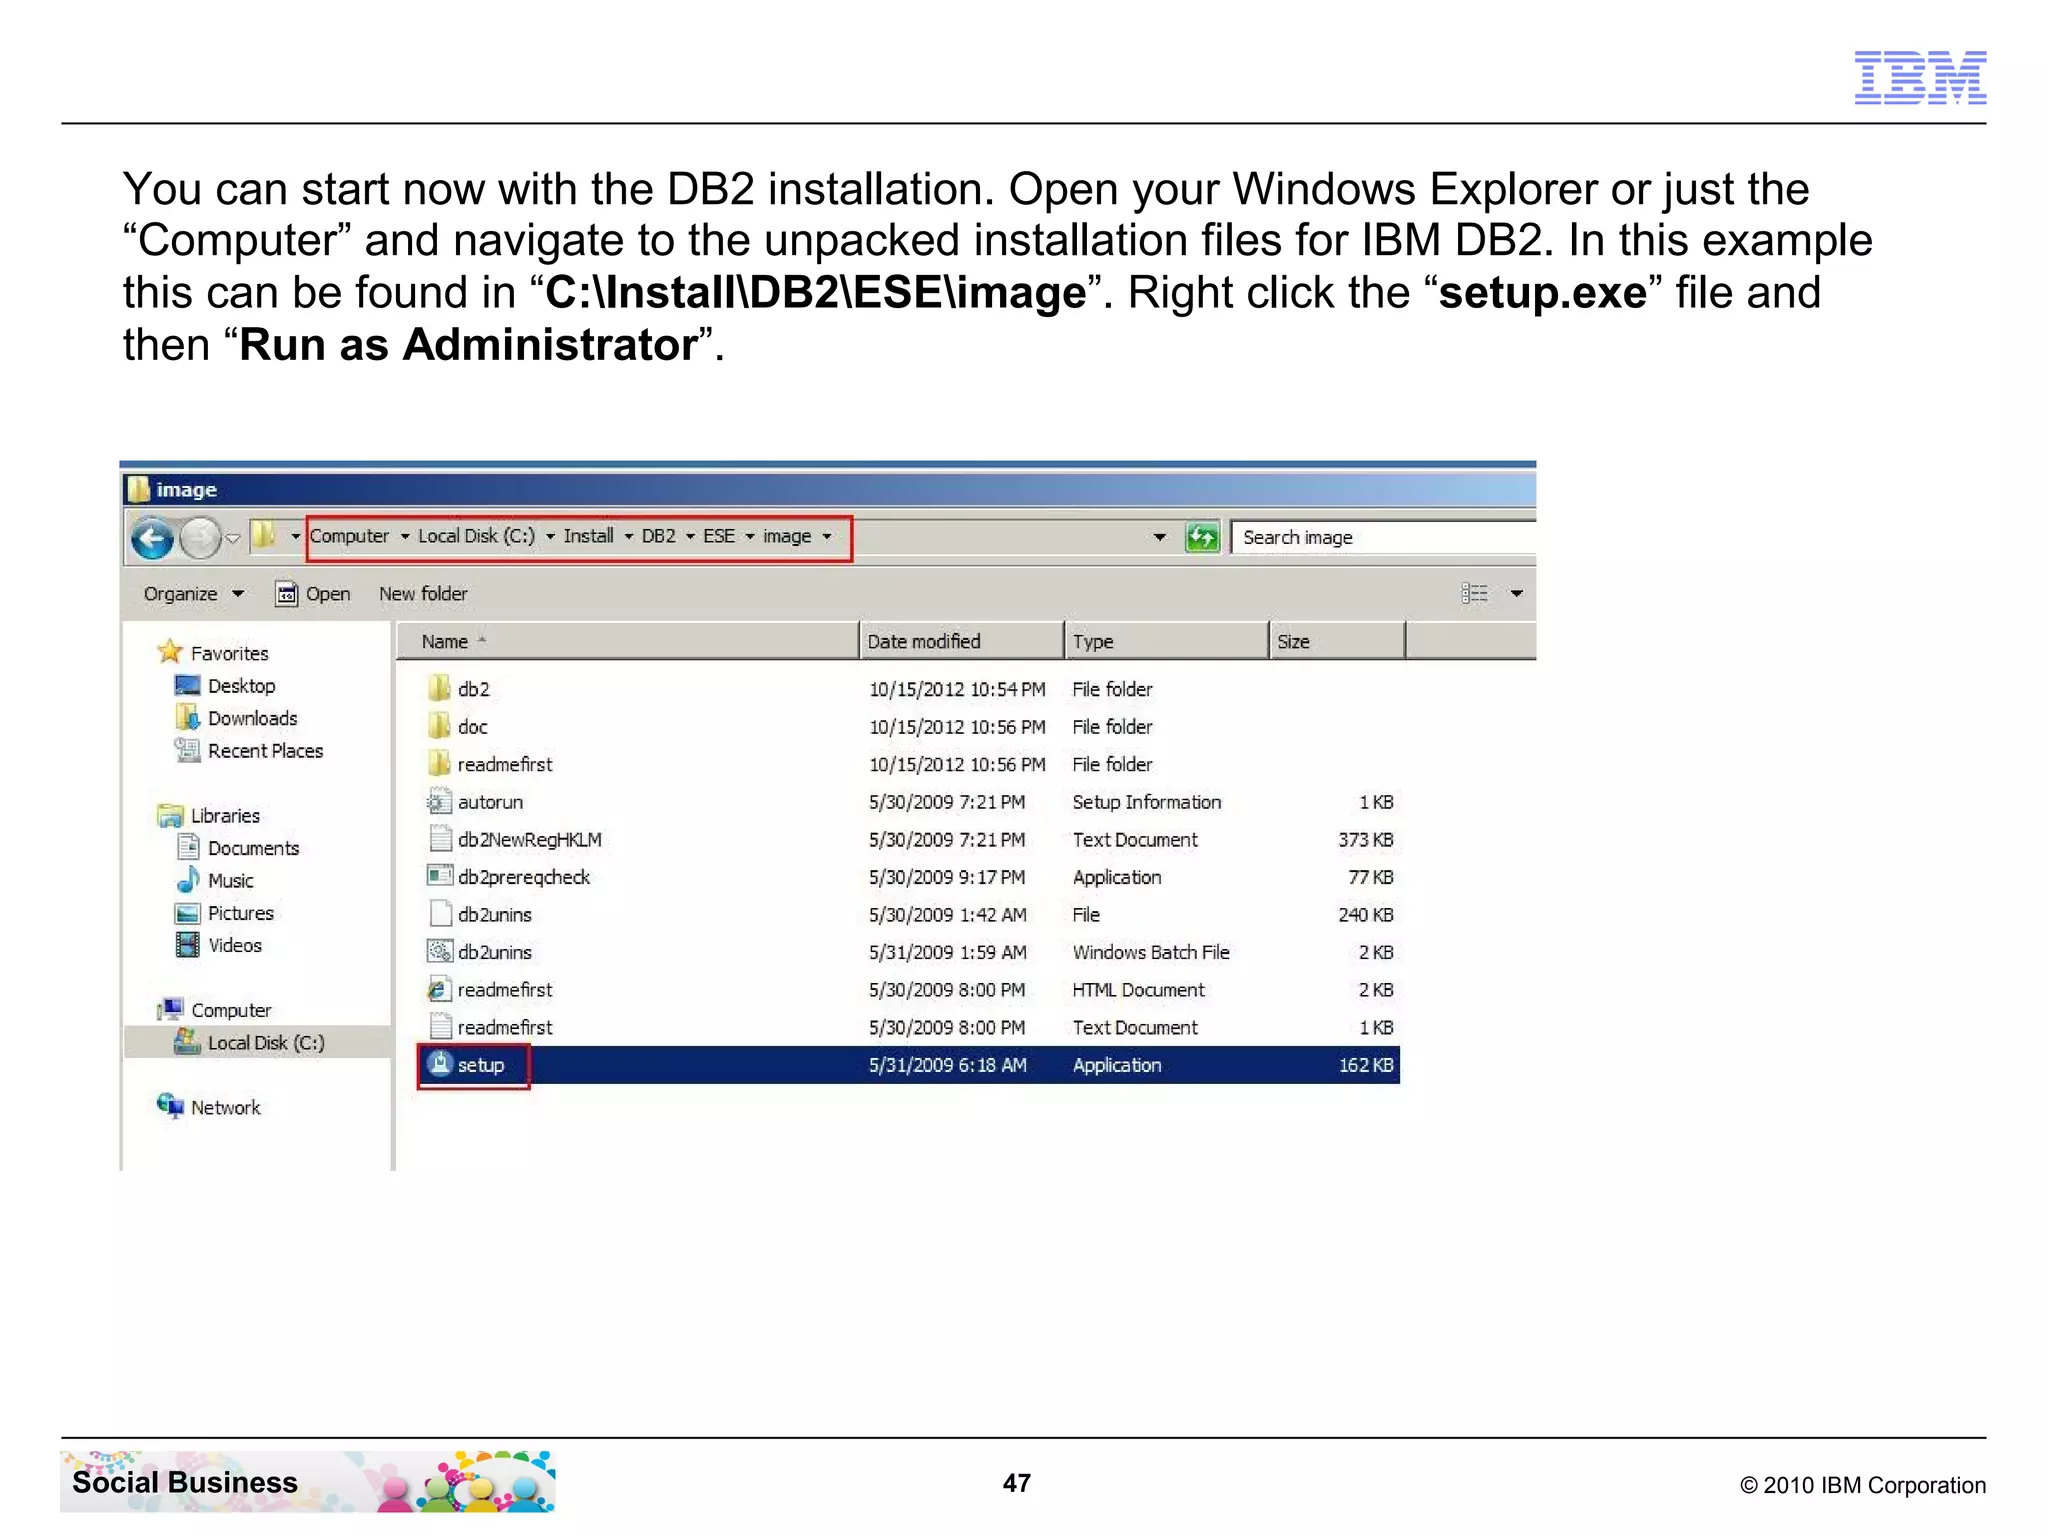Screen dimensions: 2048x1536
Task: Sort by the Type column header
Action: coord(1167,641)
